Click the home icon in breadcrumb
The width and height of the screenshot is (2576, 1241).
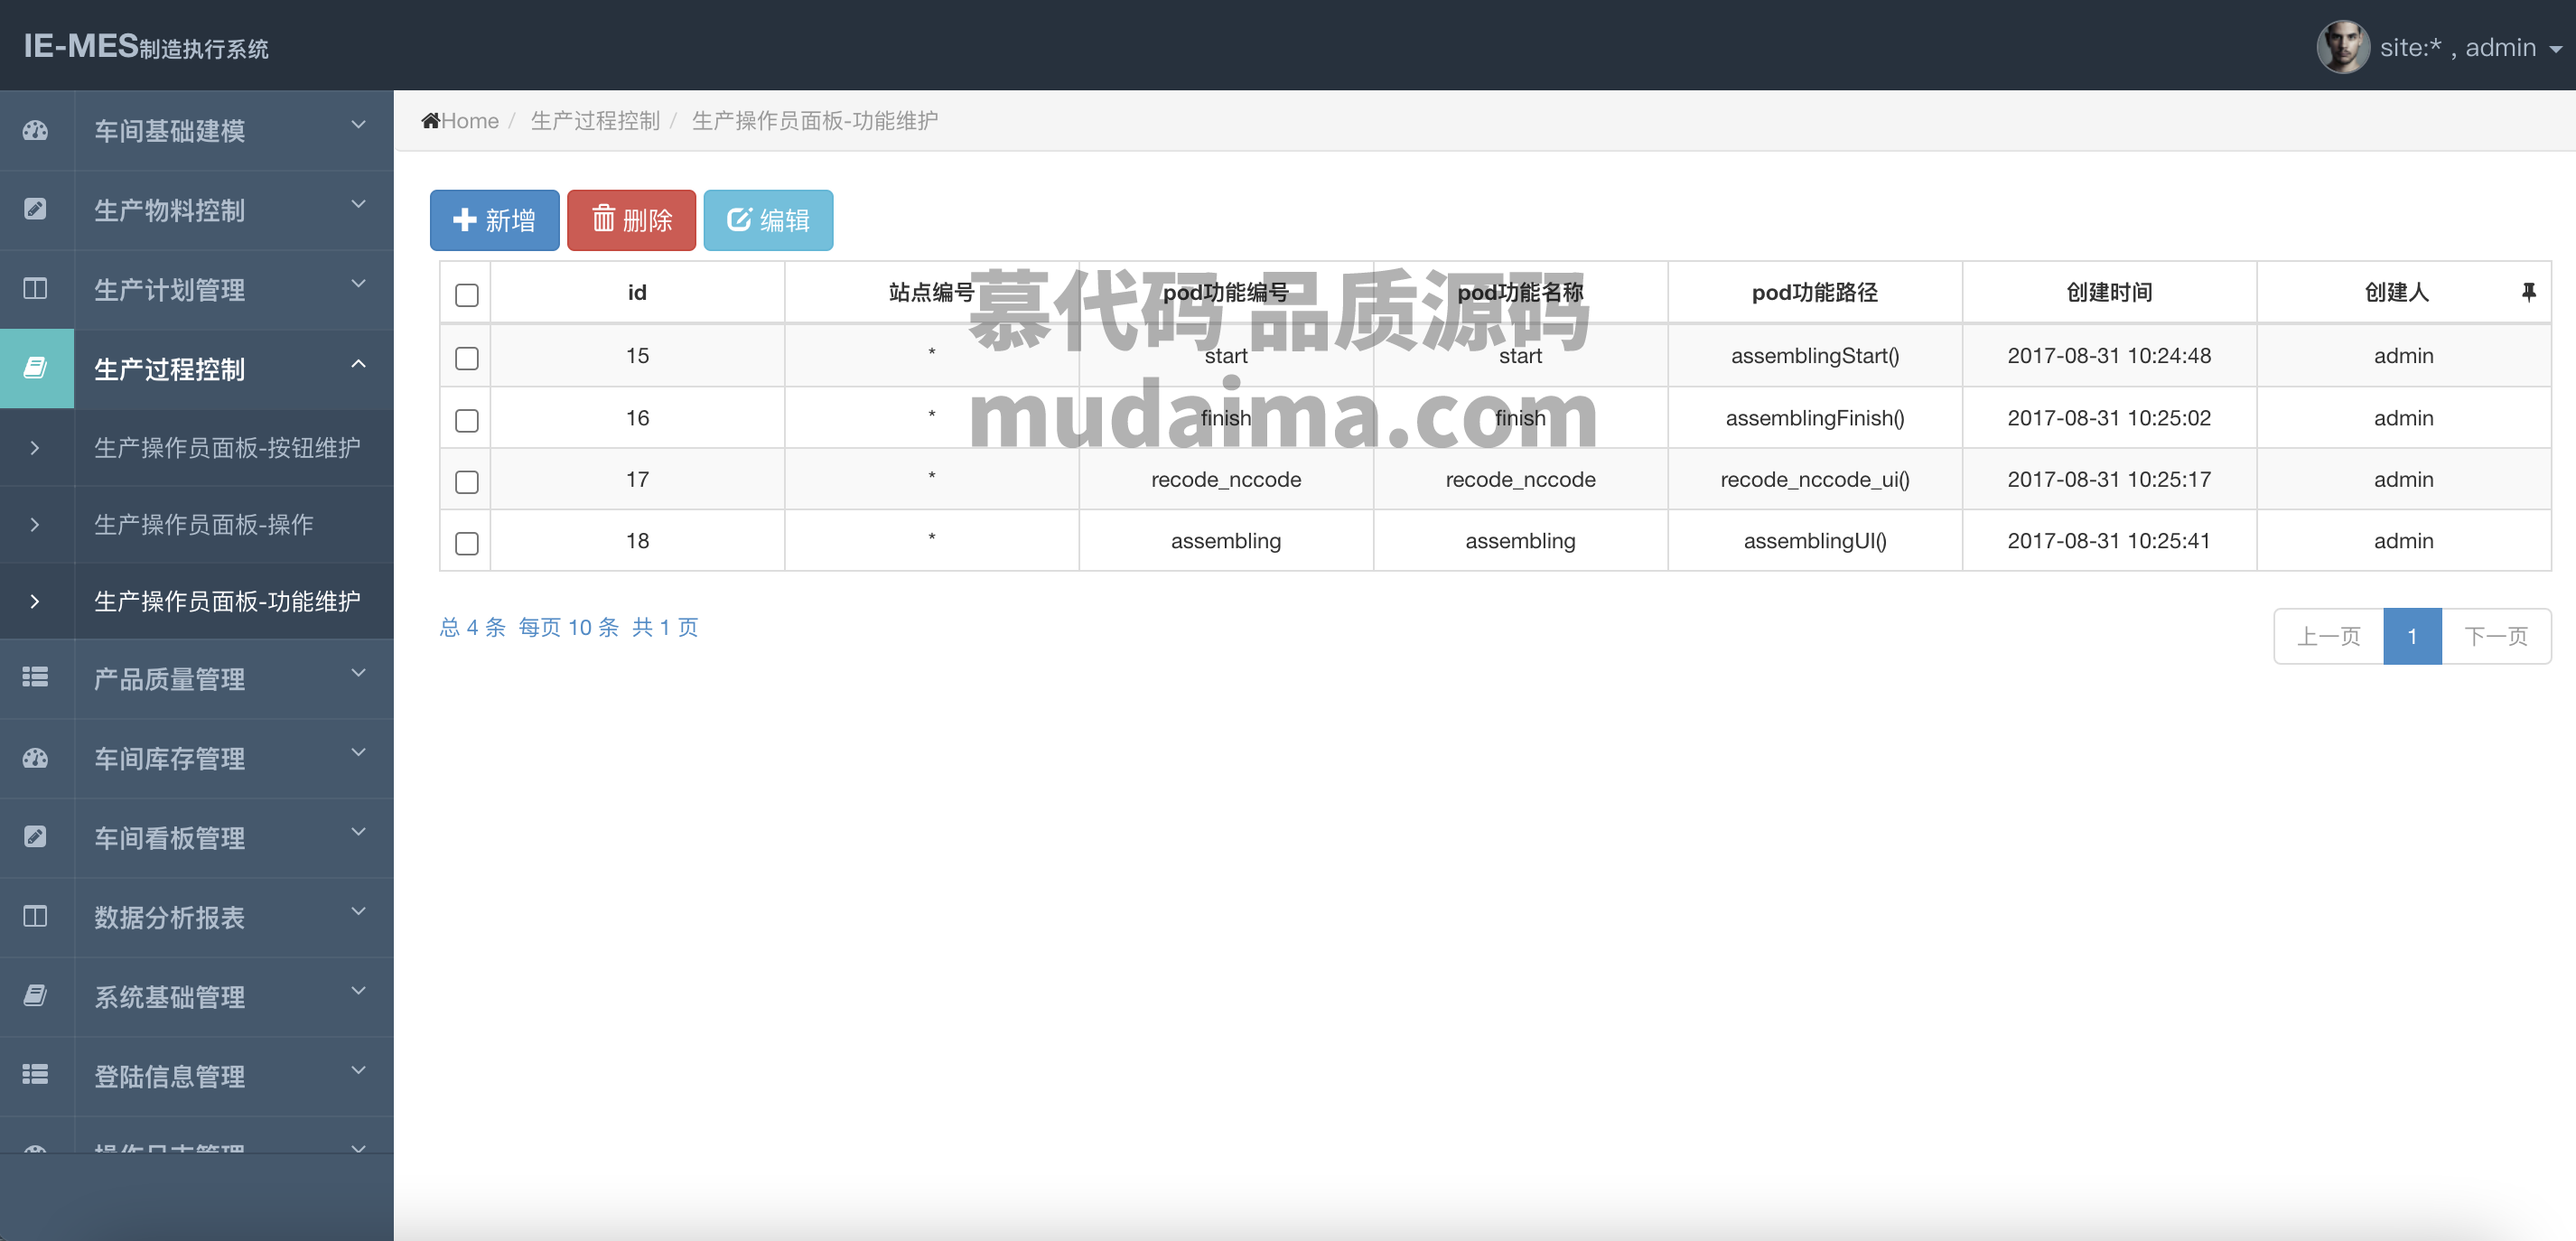[x=430, y=121]
